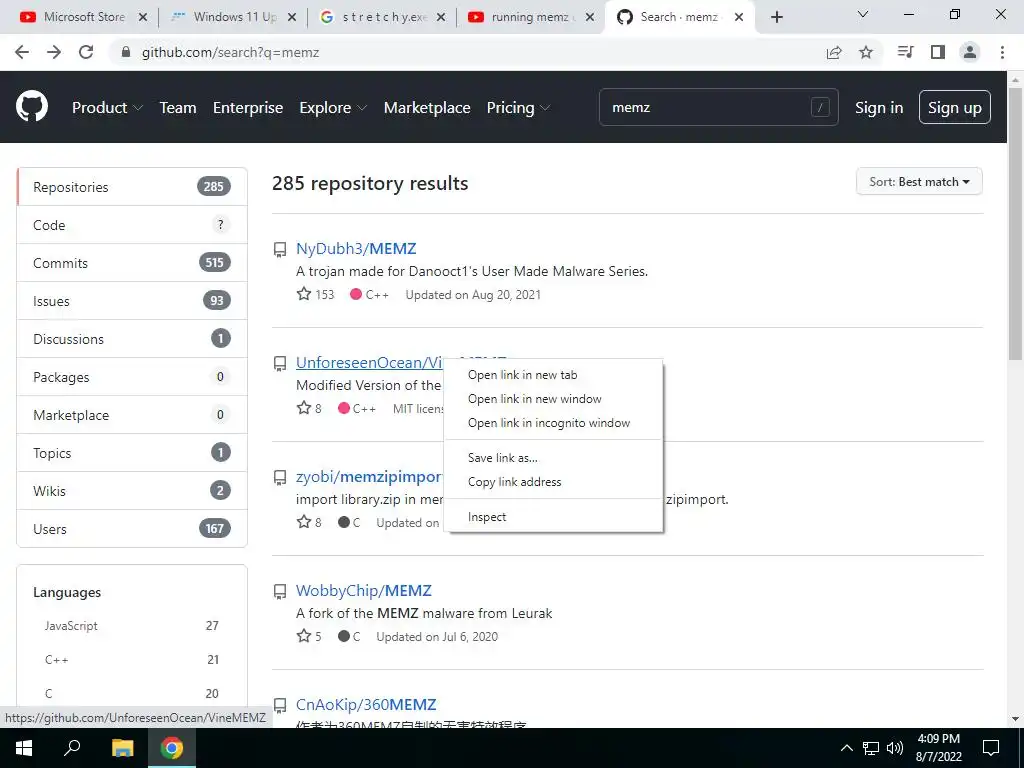Click star icon for WobbyChip/MEMZ
Screen dimensions: 1024x768
[x=304, y=635]
